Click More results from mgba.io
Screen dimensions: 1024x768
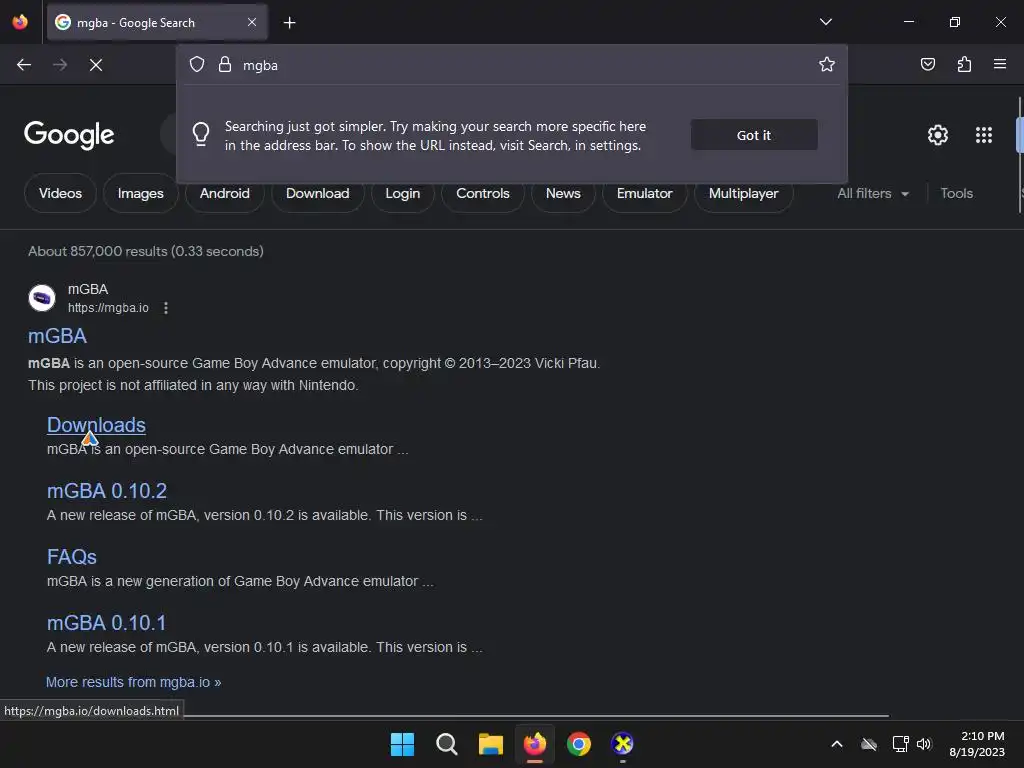pyautogui.click(x=133, y=682)
